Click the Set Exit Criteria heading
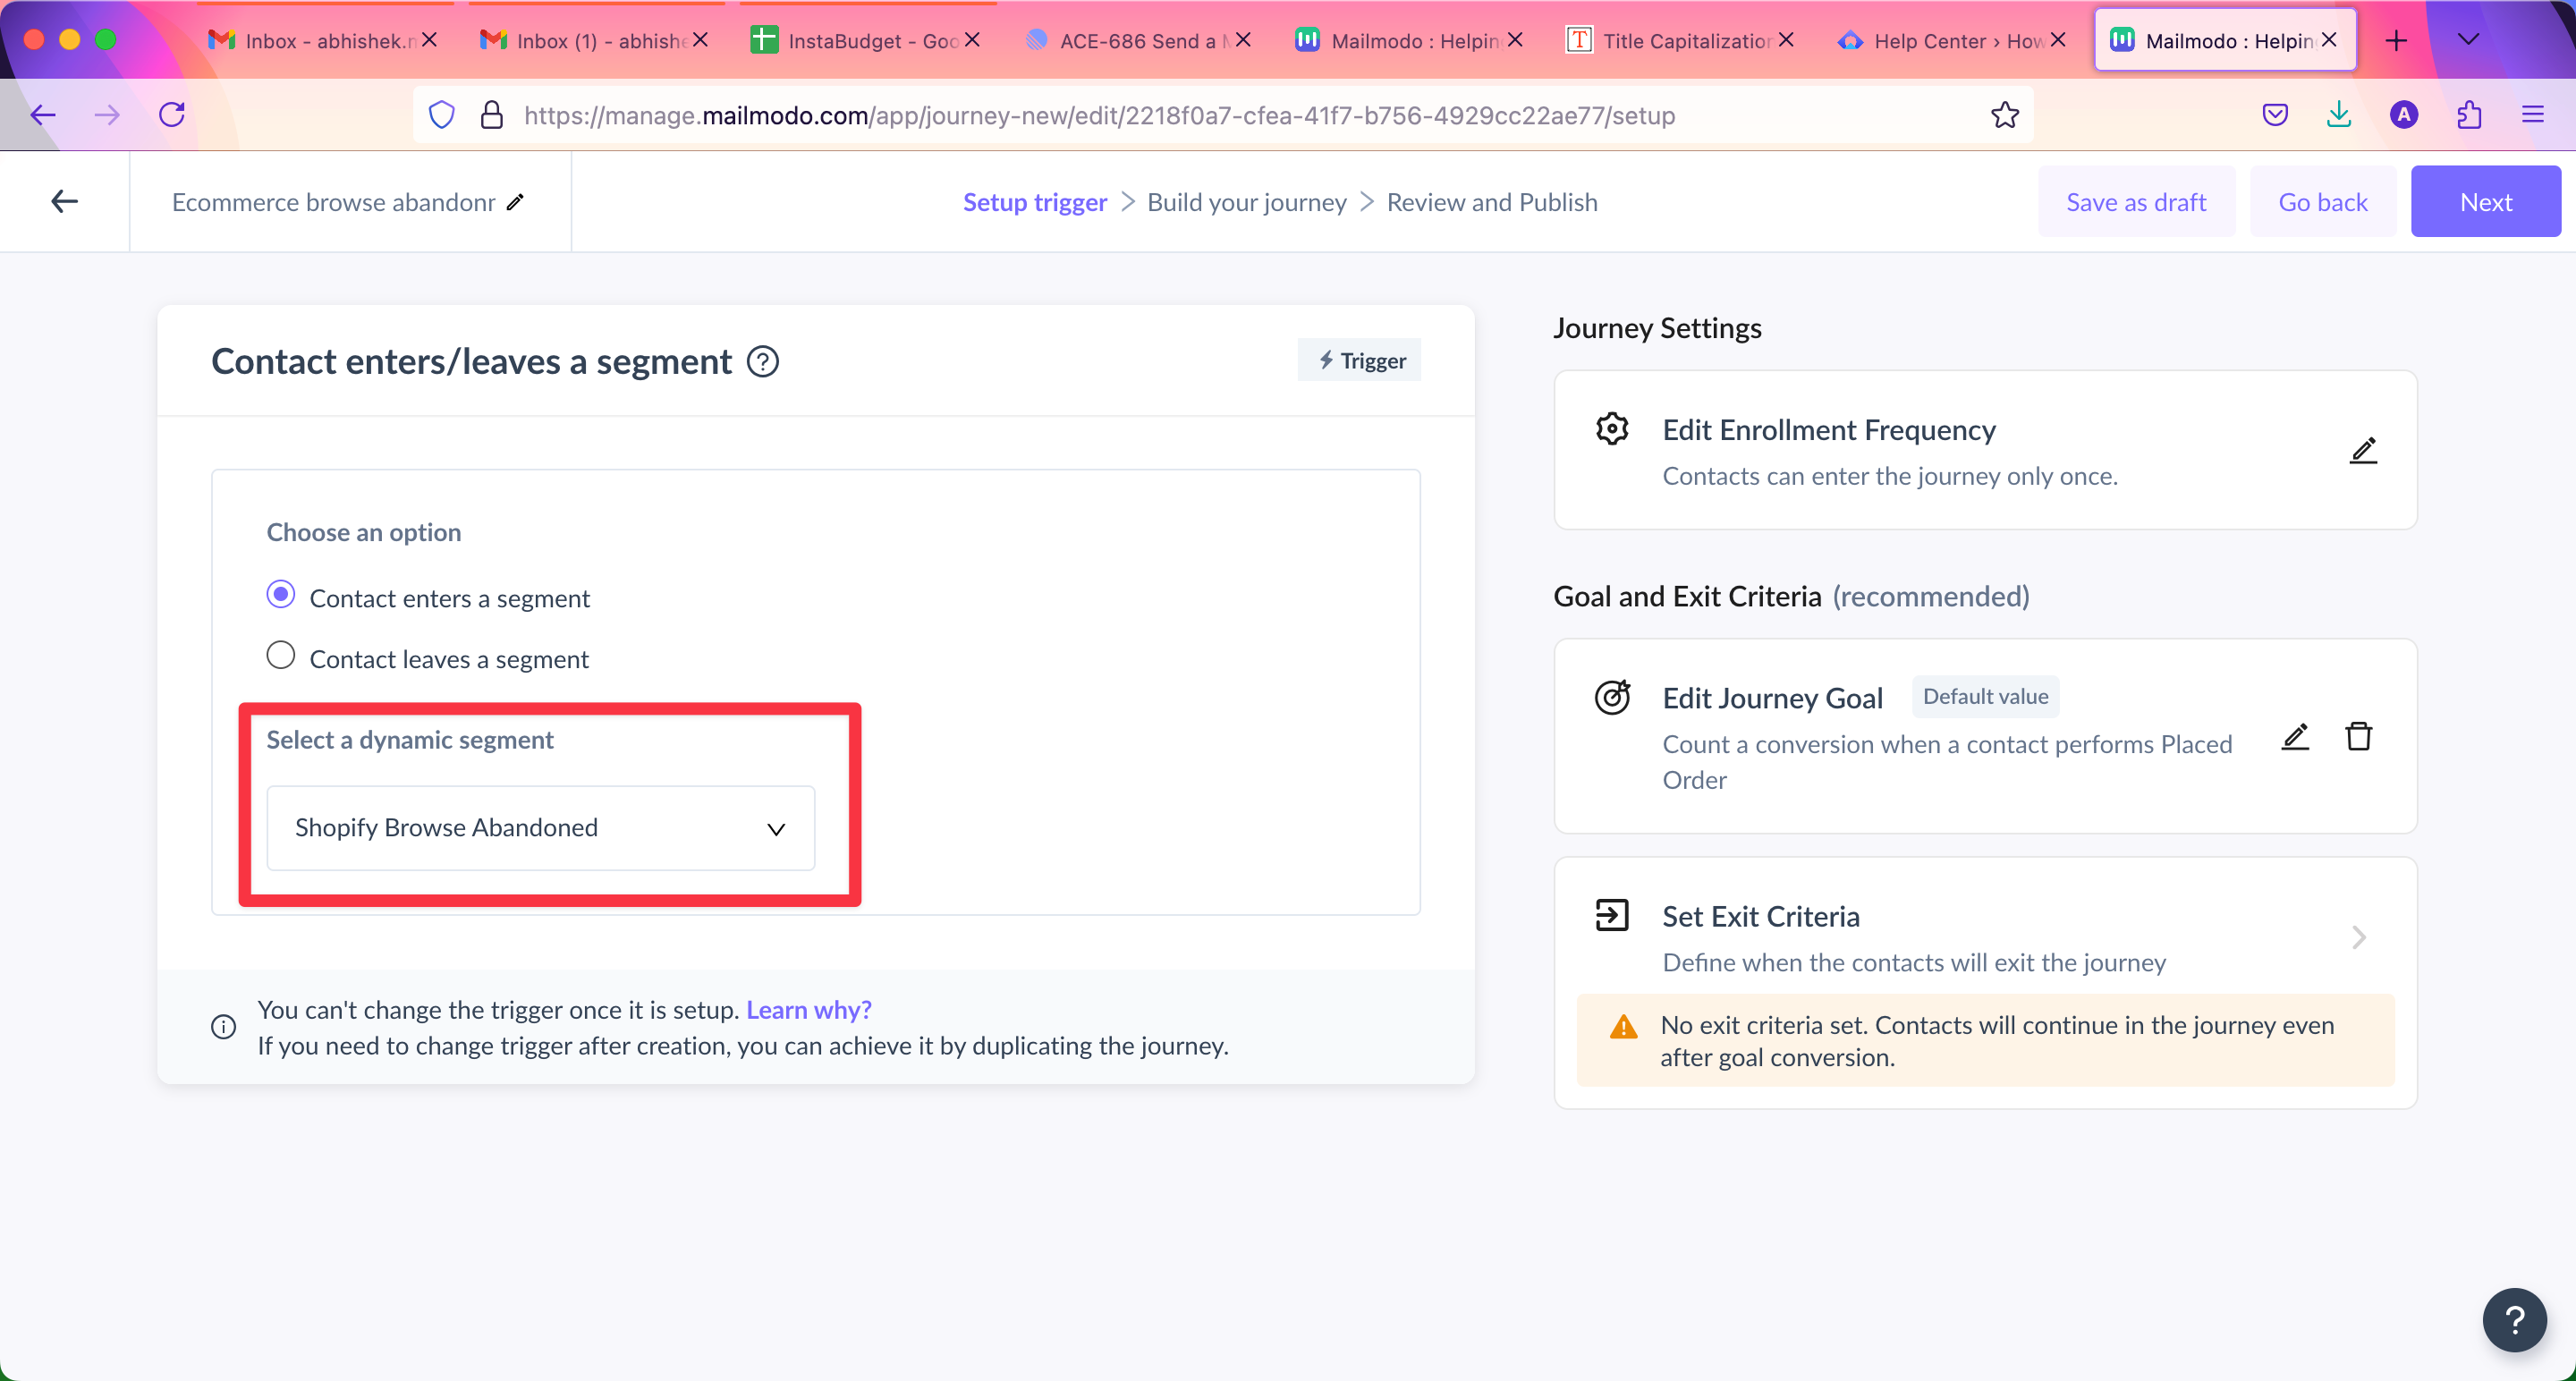This screenshot has height=1381, width=2576. coord(1760,916)
